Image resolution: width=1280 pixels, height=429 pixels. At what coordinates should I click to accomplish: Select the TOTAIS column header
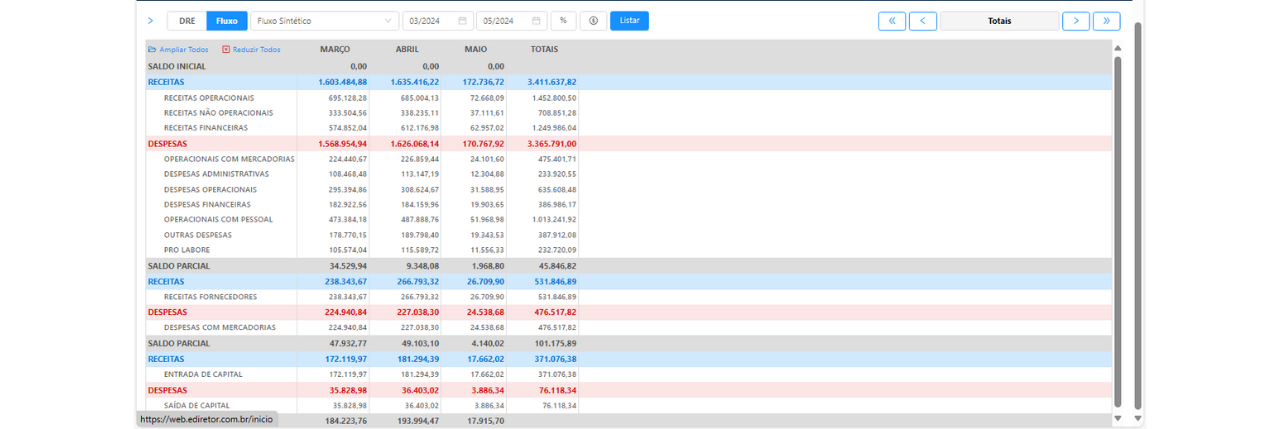(x=545, y=49)
